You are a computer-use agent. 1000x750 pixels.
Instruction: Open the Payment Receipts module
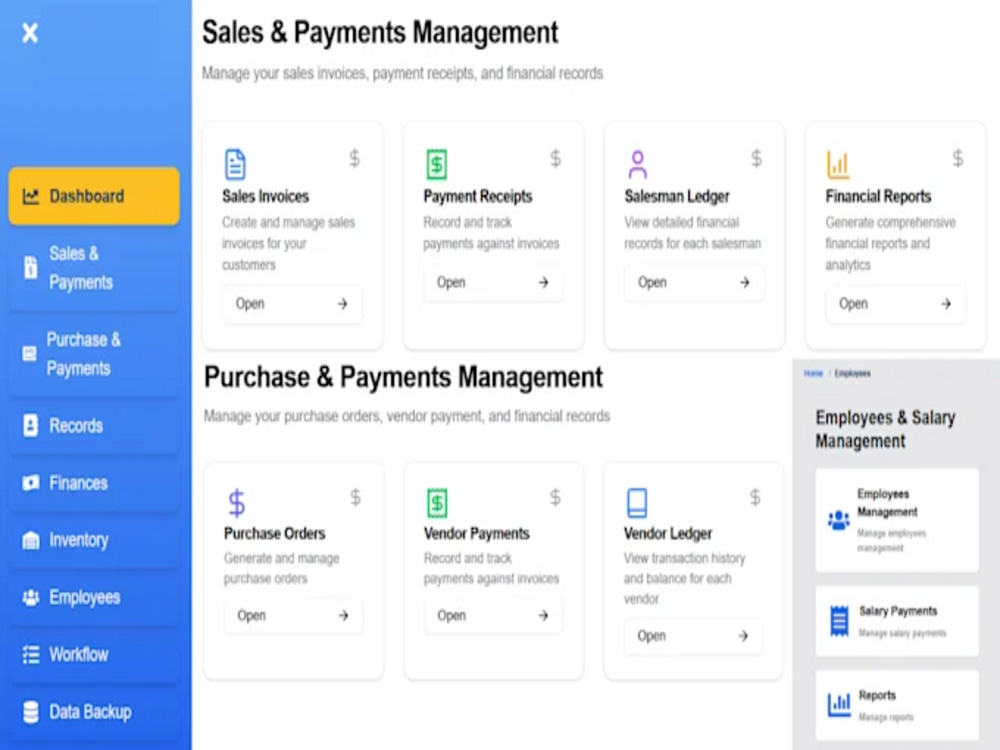pos(493,282)
